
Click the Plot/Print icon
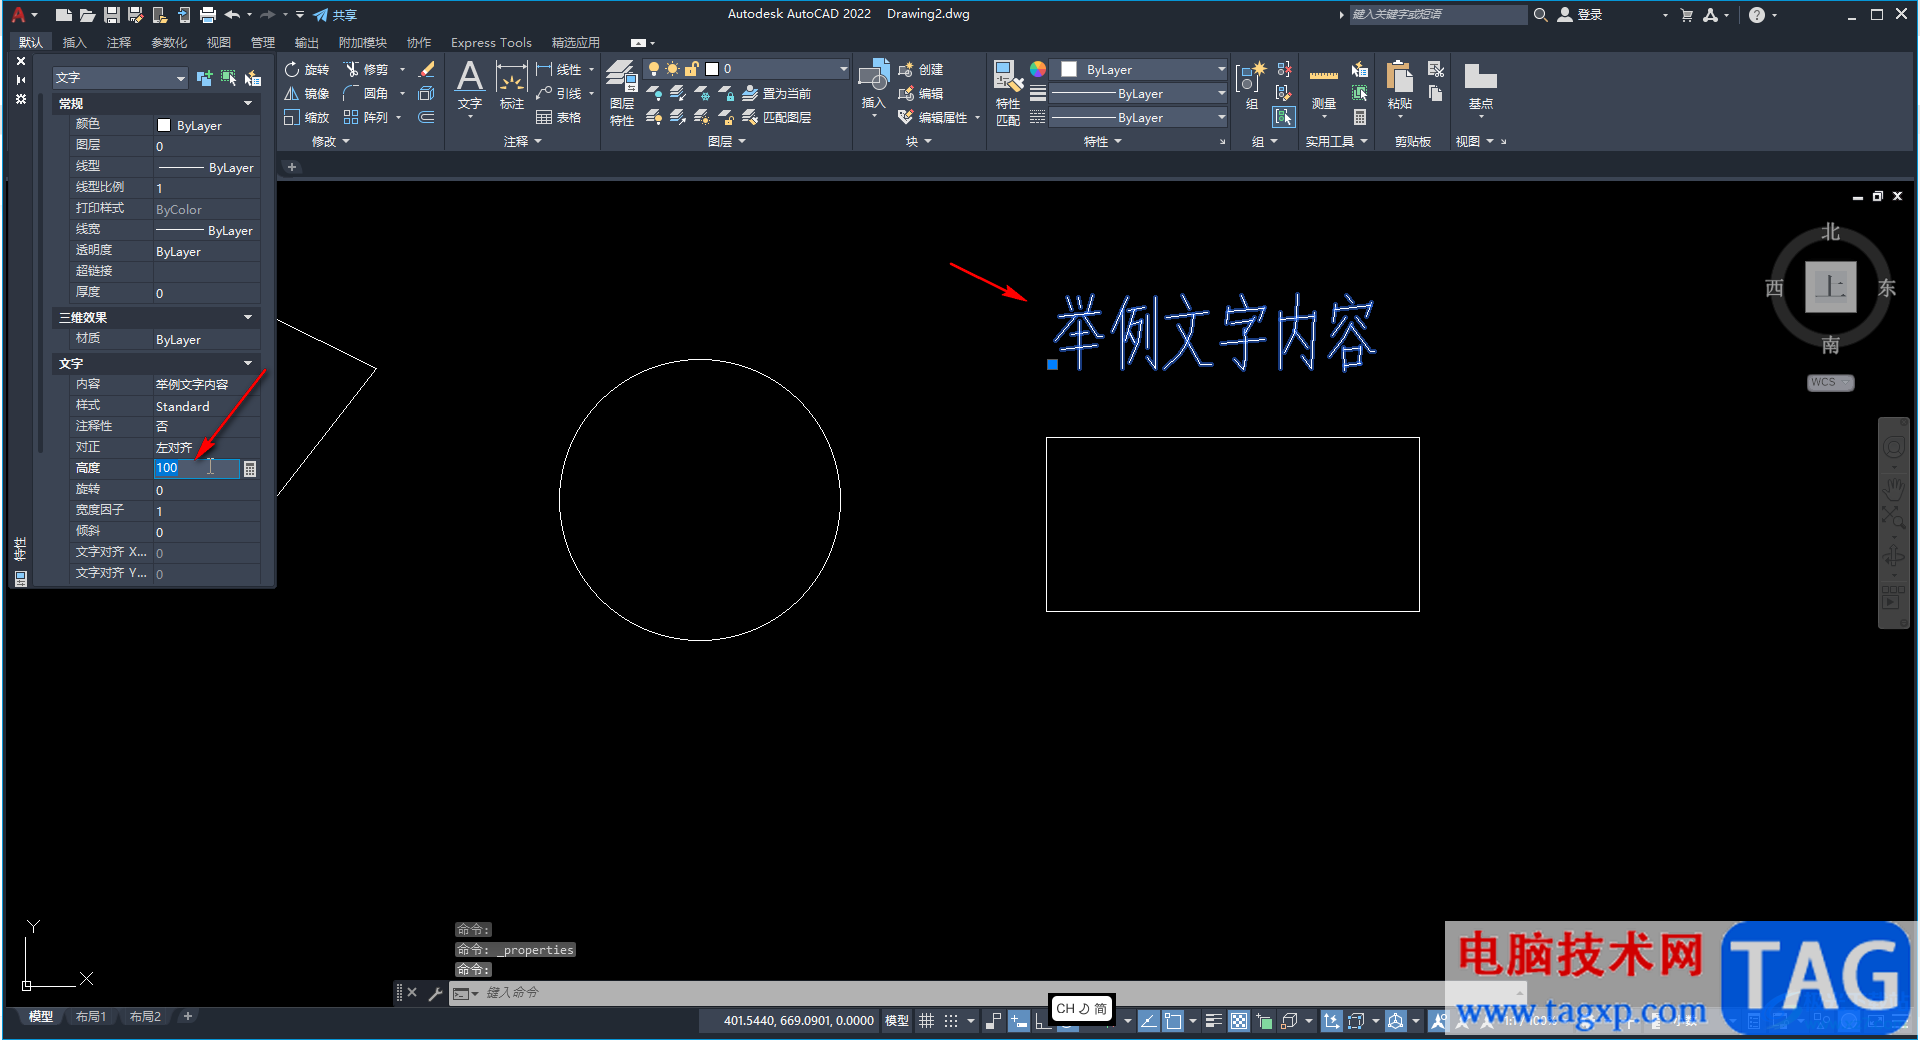coord(208,15)
